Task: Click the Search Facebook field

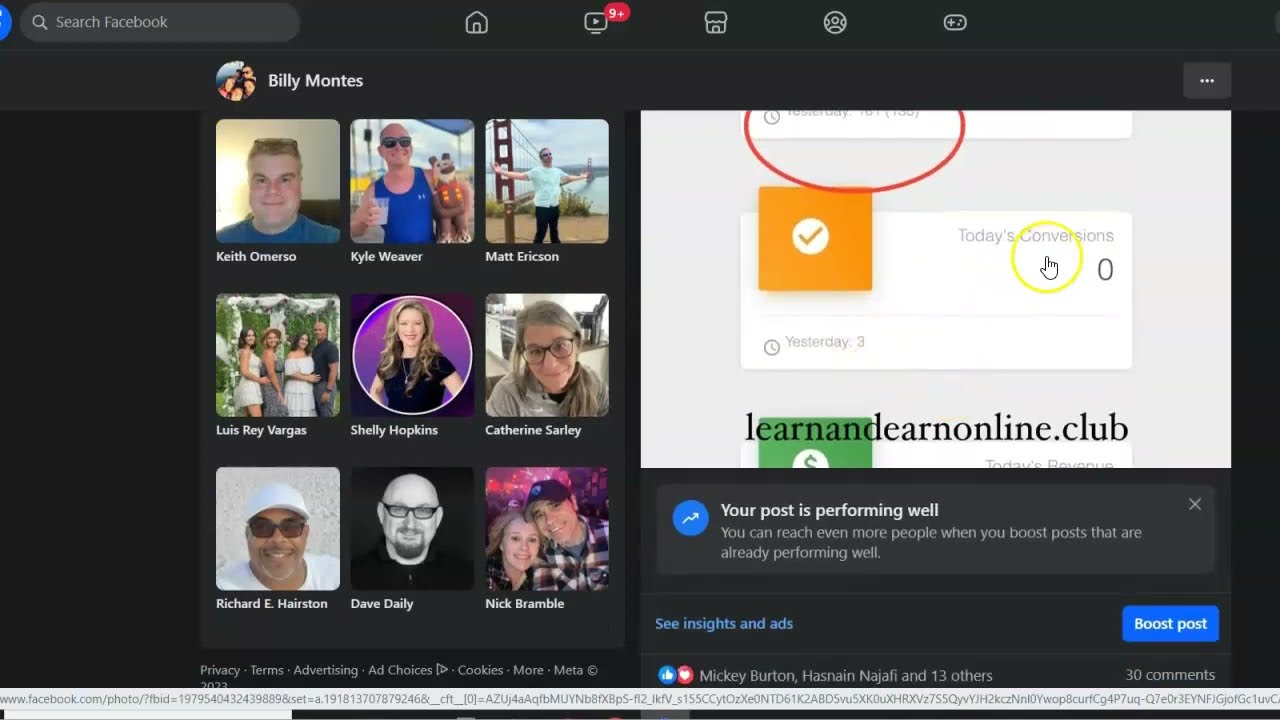Action: coord(160,22)
